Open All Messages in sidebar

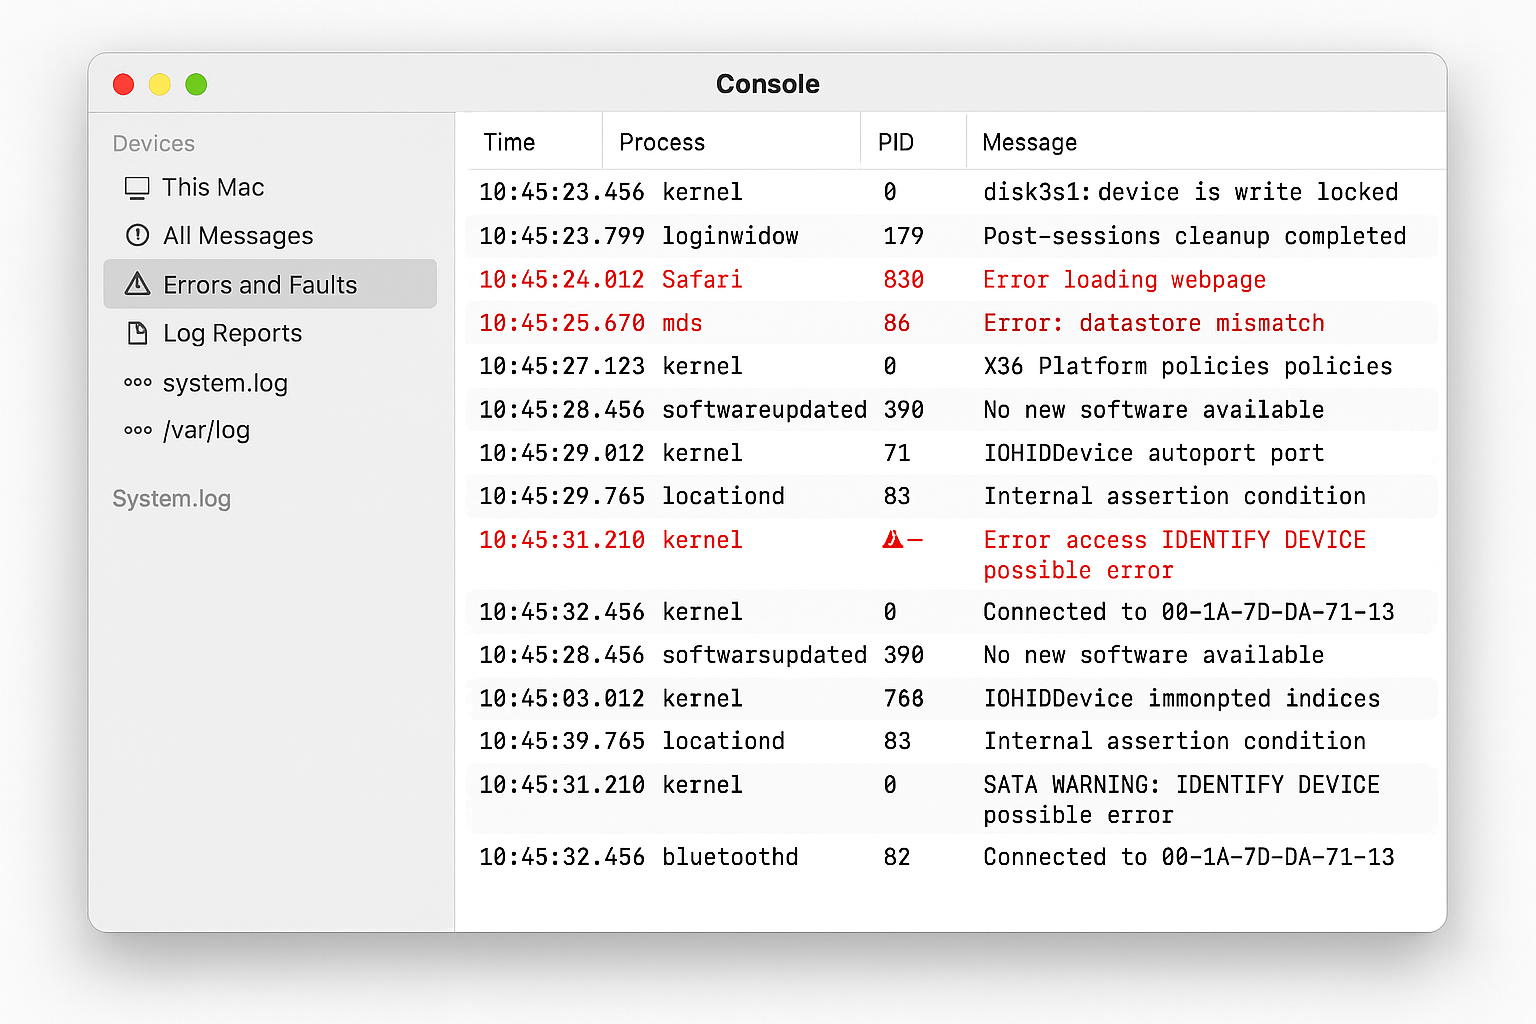pos(270,236)
